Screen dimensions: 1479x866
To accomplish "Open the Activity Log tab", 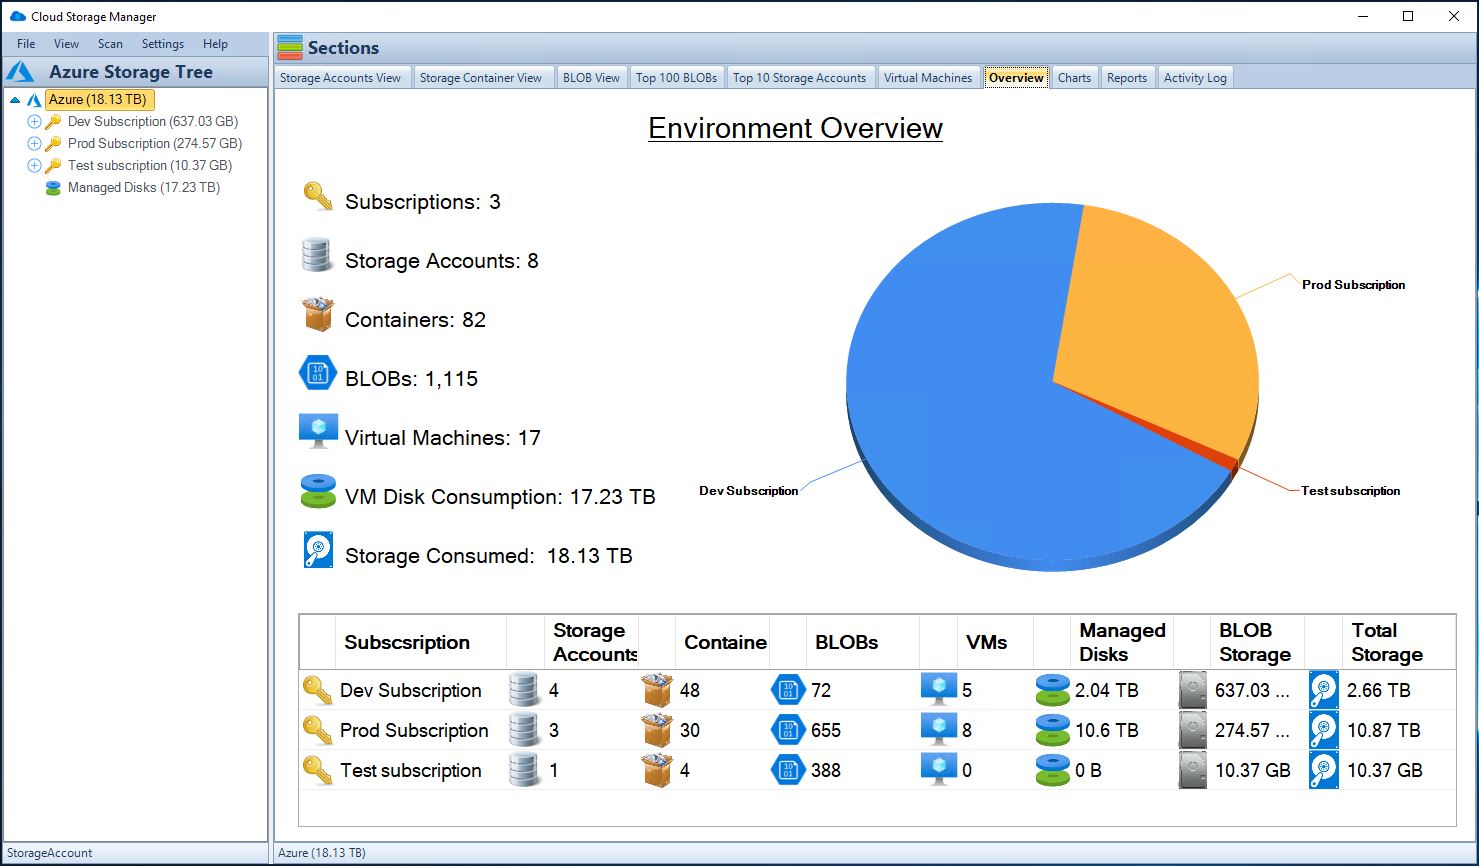I will tap(1195, 78).
